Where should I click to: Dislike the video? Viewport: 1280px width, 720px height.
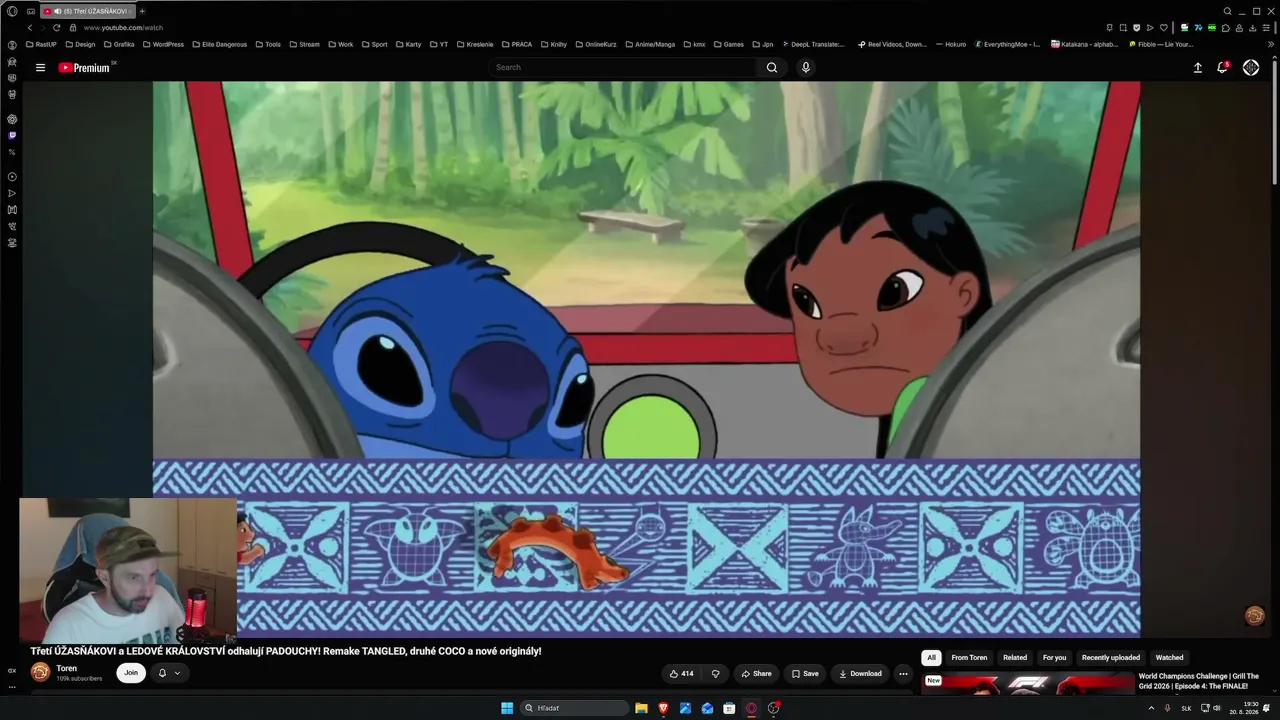point(715,674)
